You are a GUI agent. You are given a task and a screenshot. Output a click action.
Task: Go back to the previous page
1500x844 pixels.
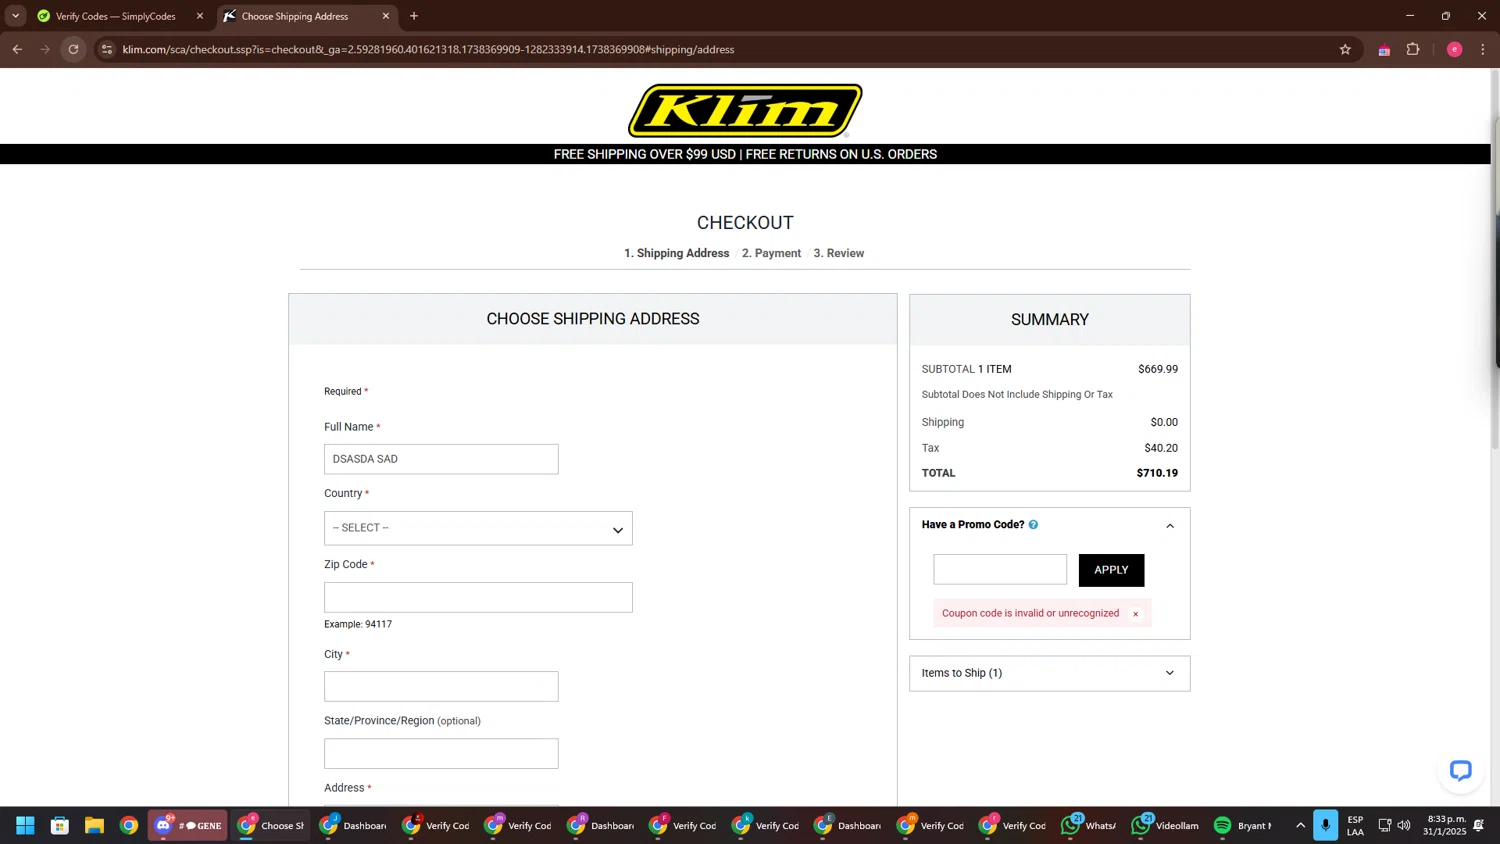click(17, 49)
